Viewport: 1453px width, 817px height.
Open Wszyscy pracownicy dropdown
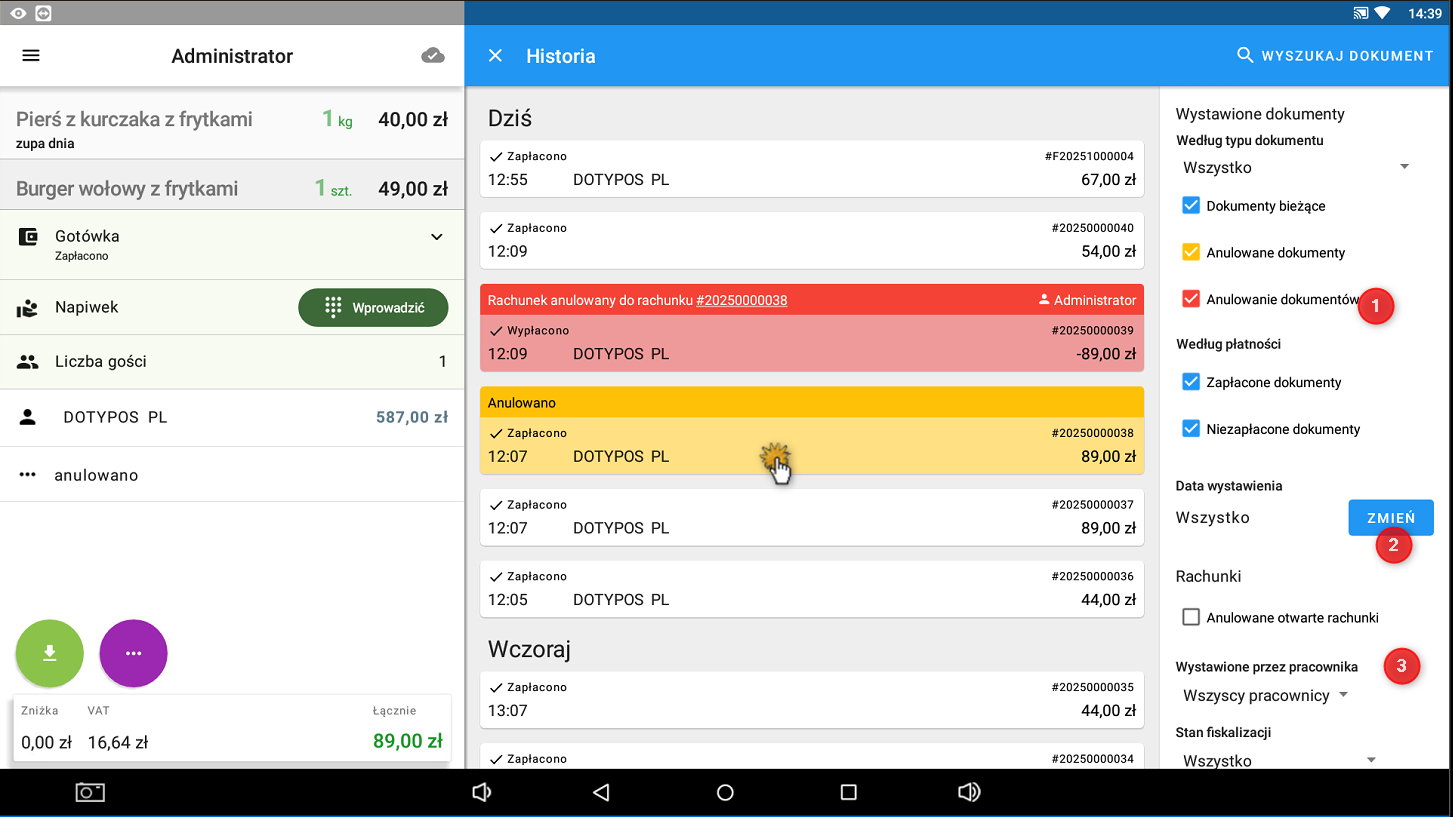(x=1265, y=695)
